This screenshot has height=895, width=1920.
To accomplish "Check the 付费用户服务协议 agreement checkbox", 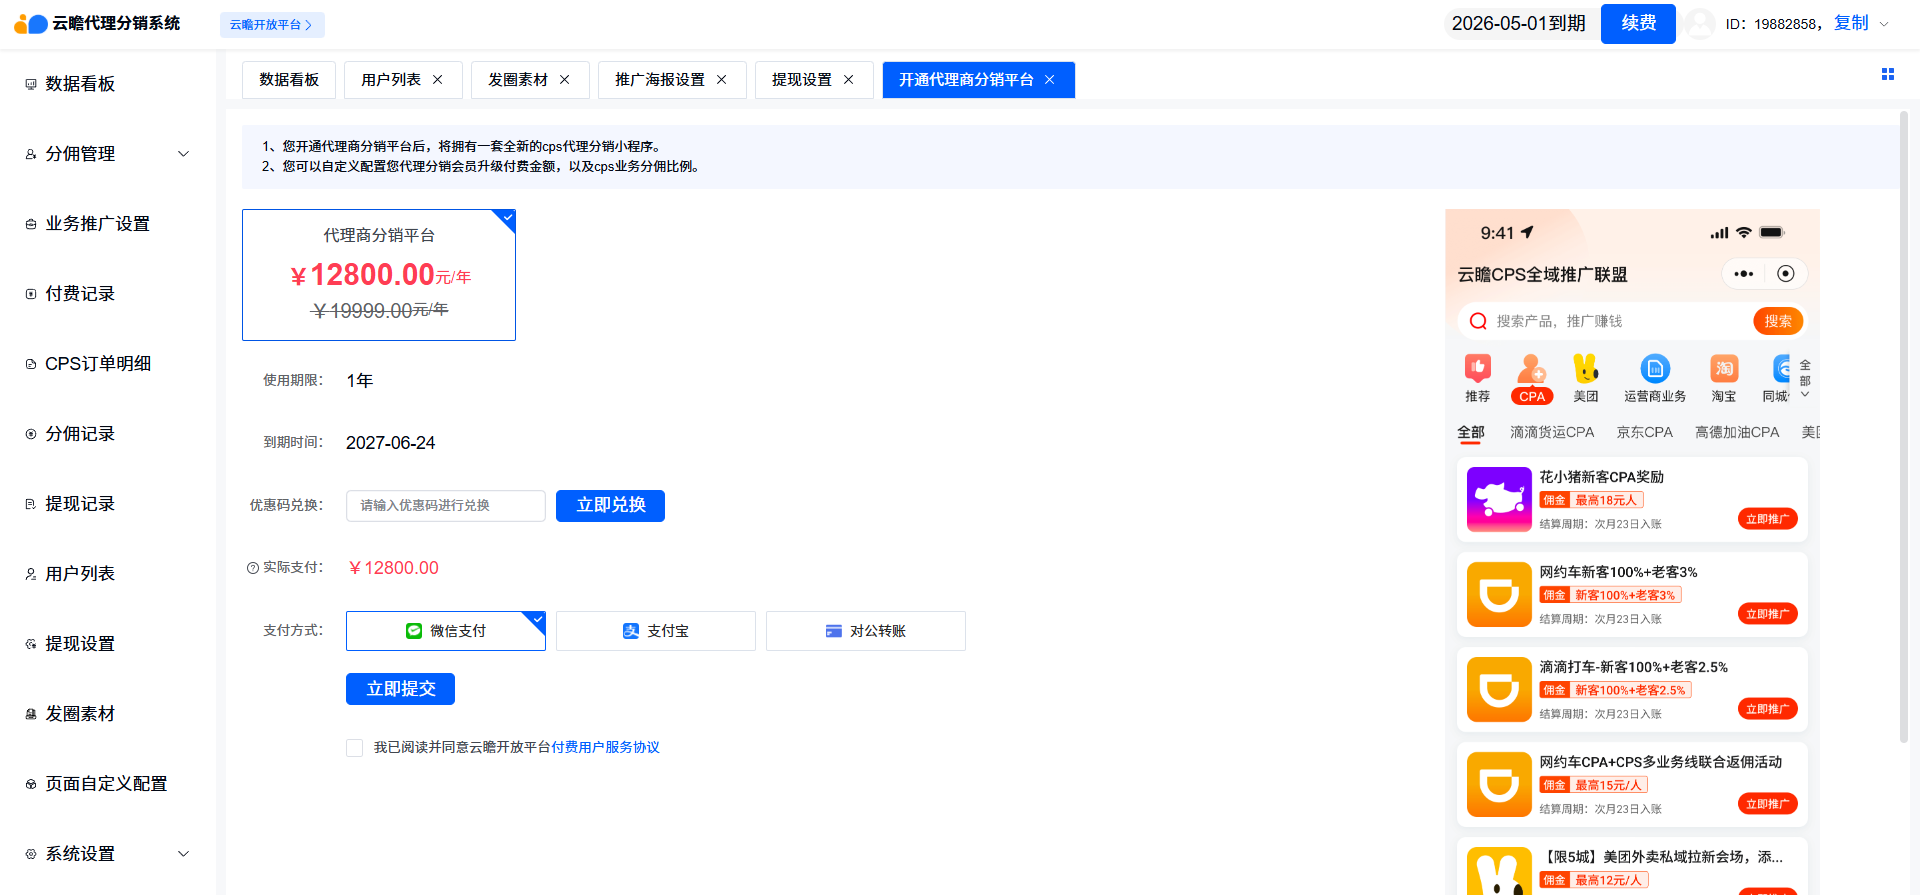I will click(354, 748).
